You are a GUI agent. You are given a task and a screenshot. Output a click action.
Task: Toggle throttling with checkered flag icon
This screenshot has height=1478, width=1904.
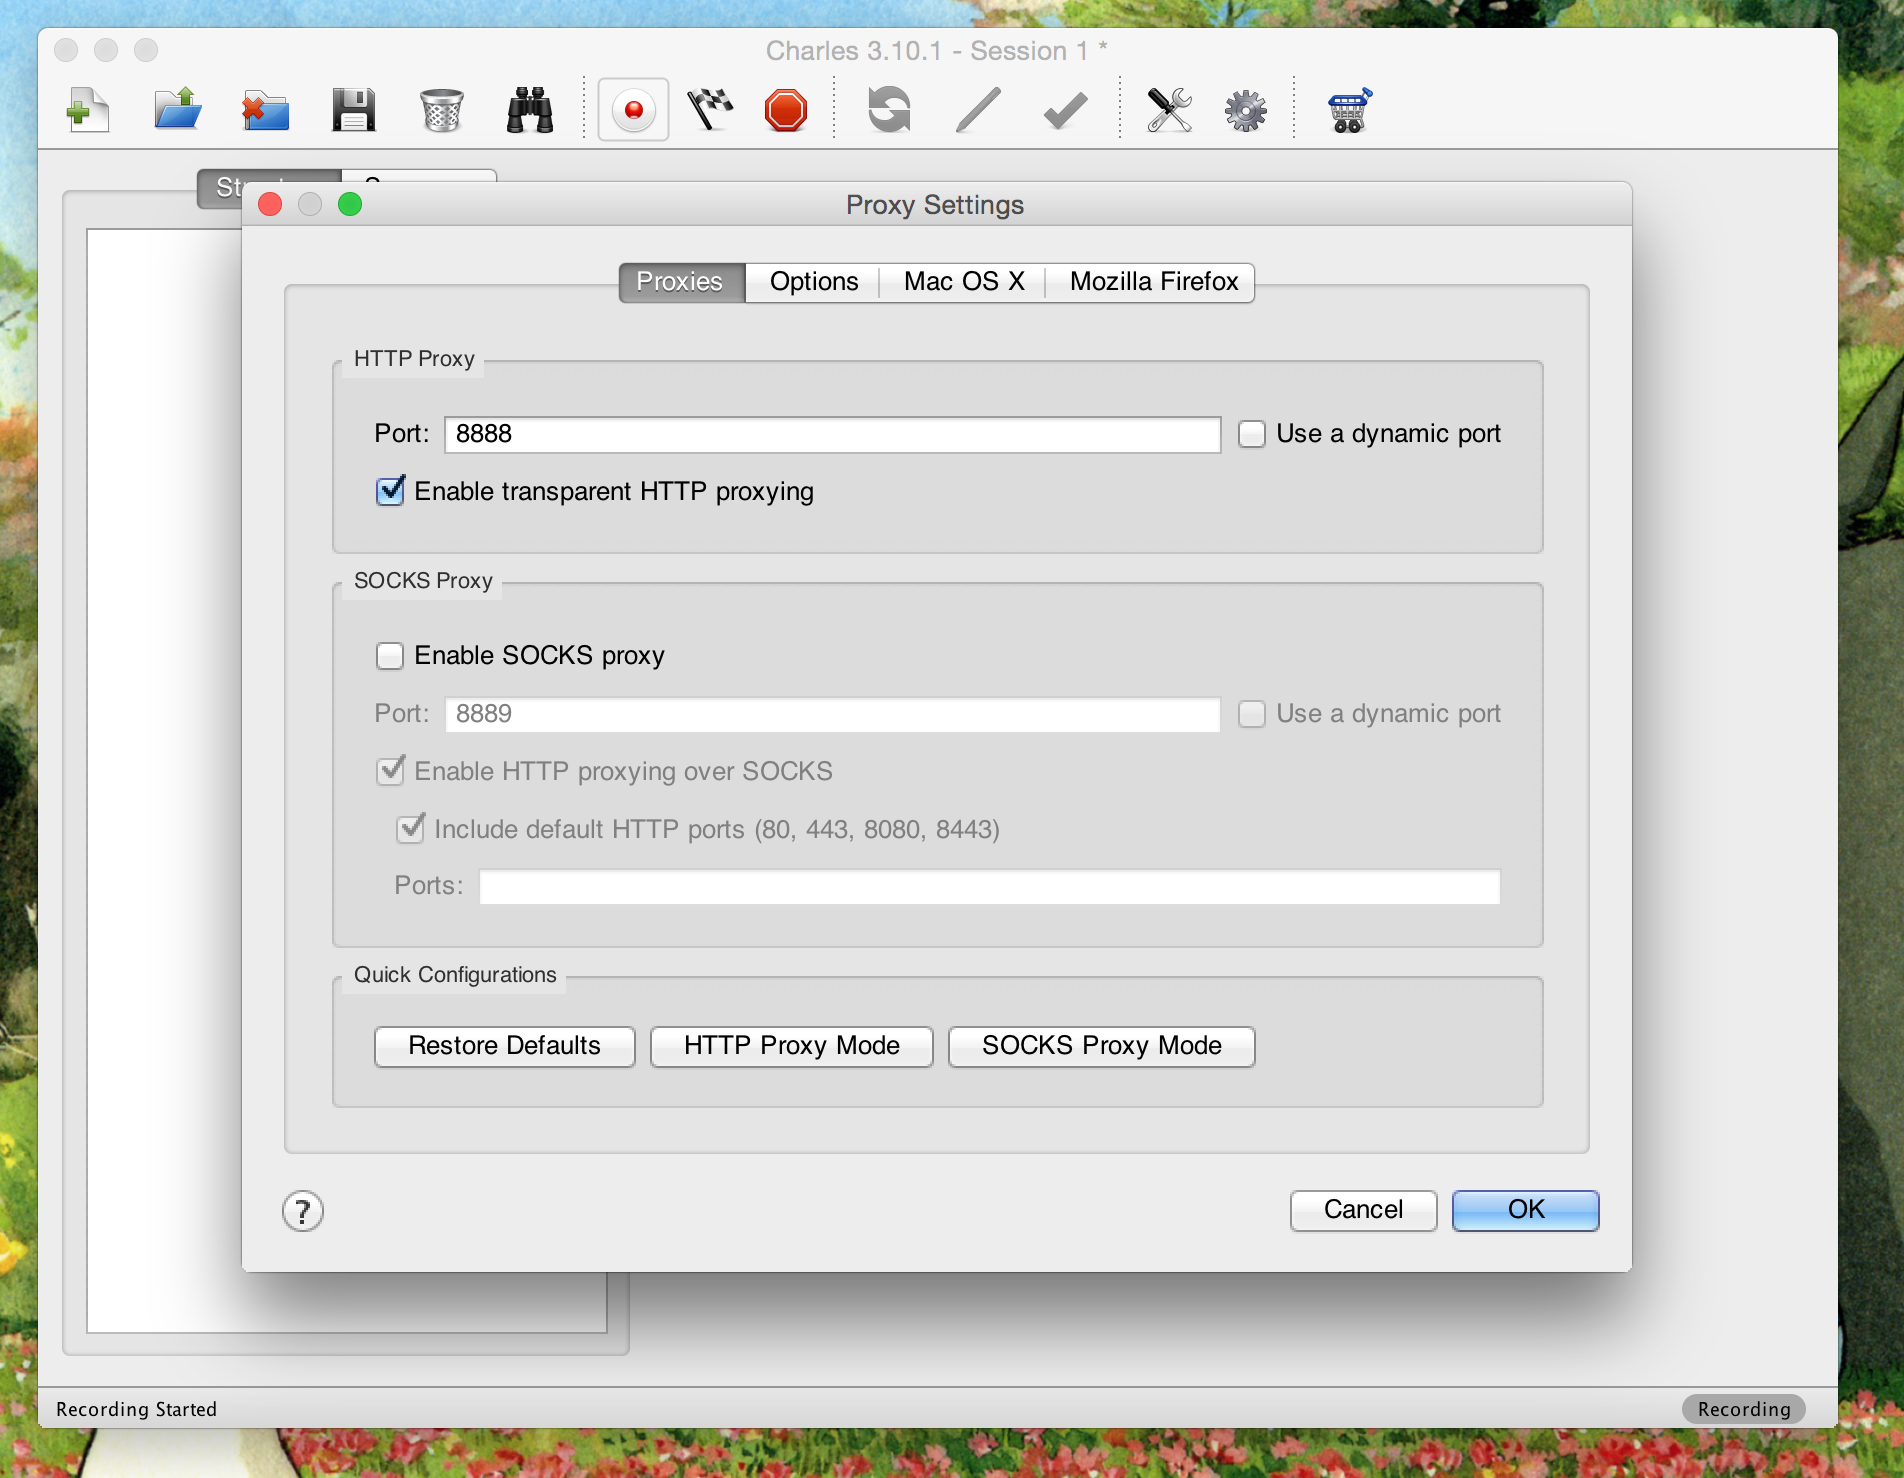coord(710,110)
